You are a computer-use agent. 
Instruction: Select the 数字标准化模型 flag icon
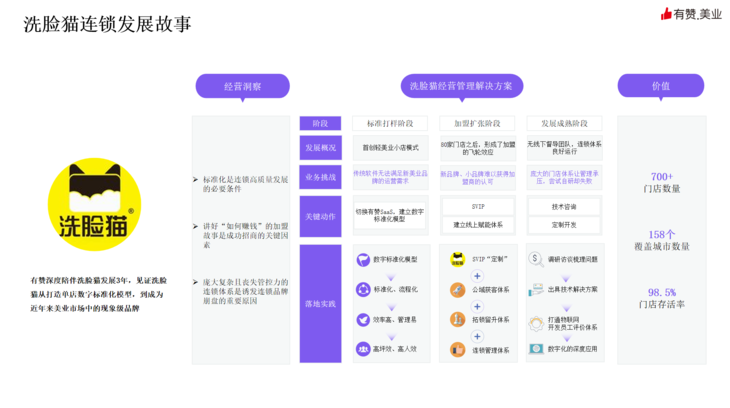(363, 259)
